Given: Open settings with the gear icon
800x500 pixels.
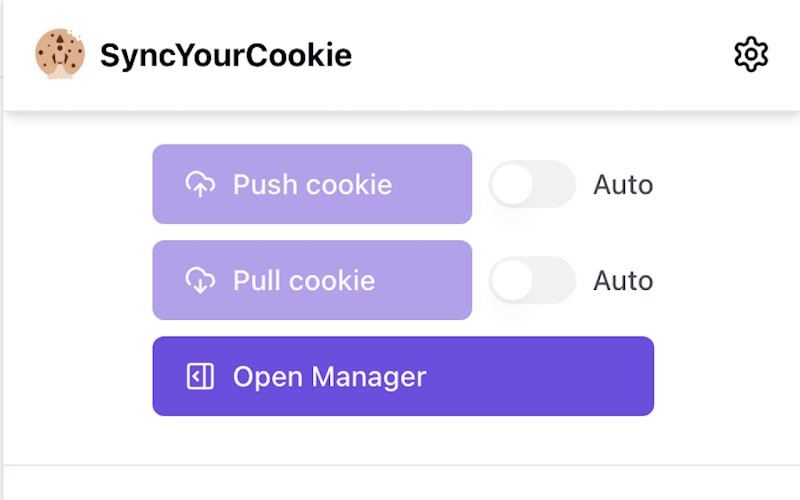Looking at the screenshot, I should pyautogui.click(x=751, y=54).
